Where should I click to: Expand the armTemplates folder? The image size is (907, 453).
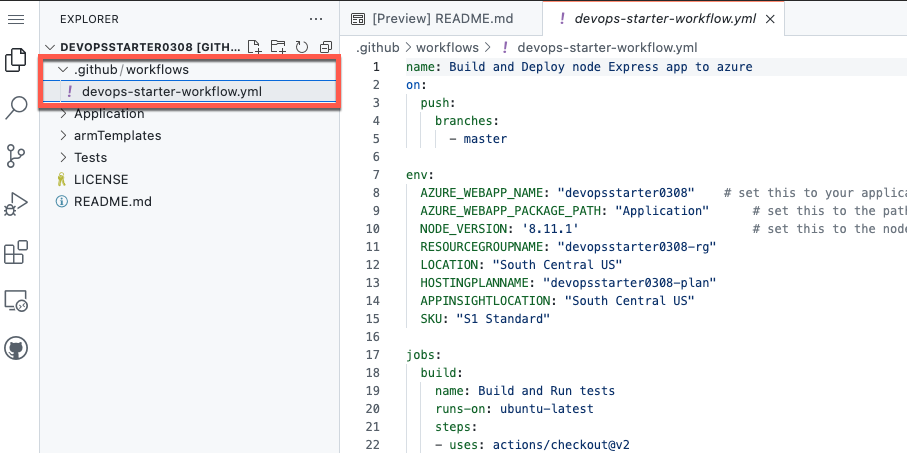point(117,136)
